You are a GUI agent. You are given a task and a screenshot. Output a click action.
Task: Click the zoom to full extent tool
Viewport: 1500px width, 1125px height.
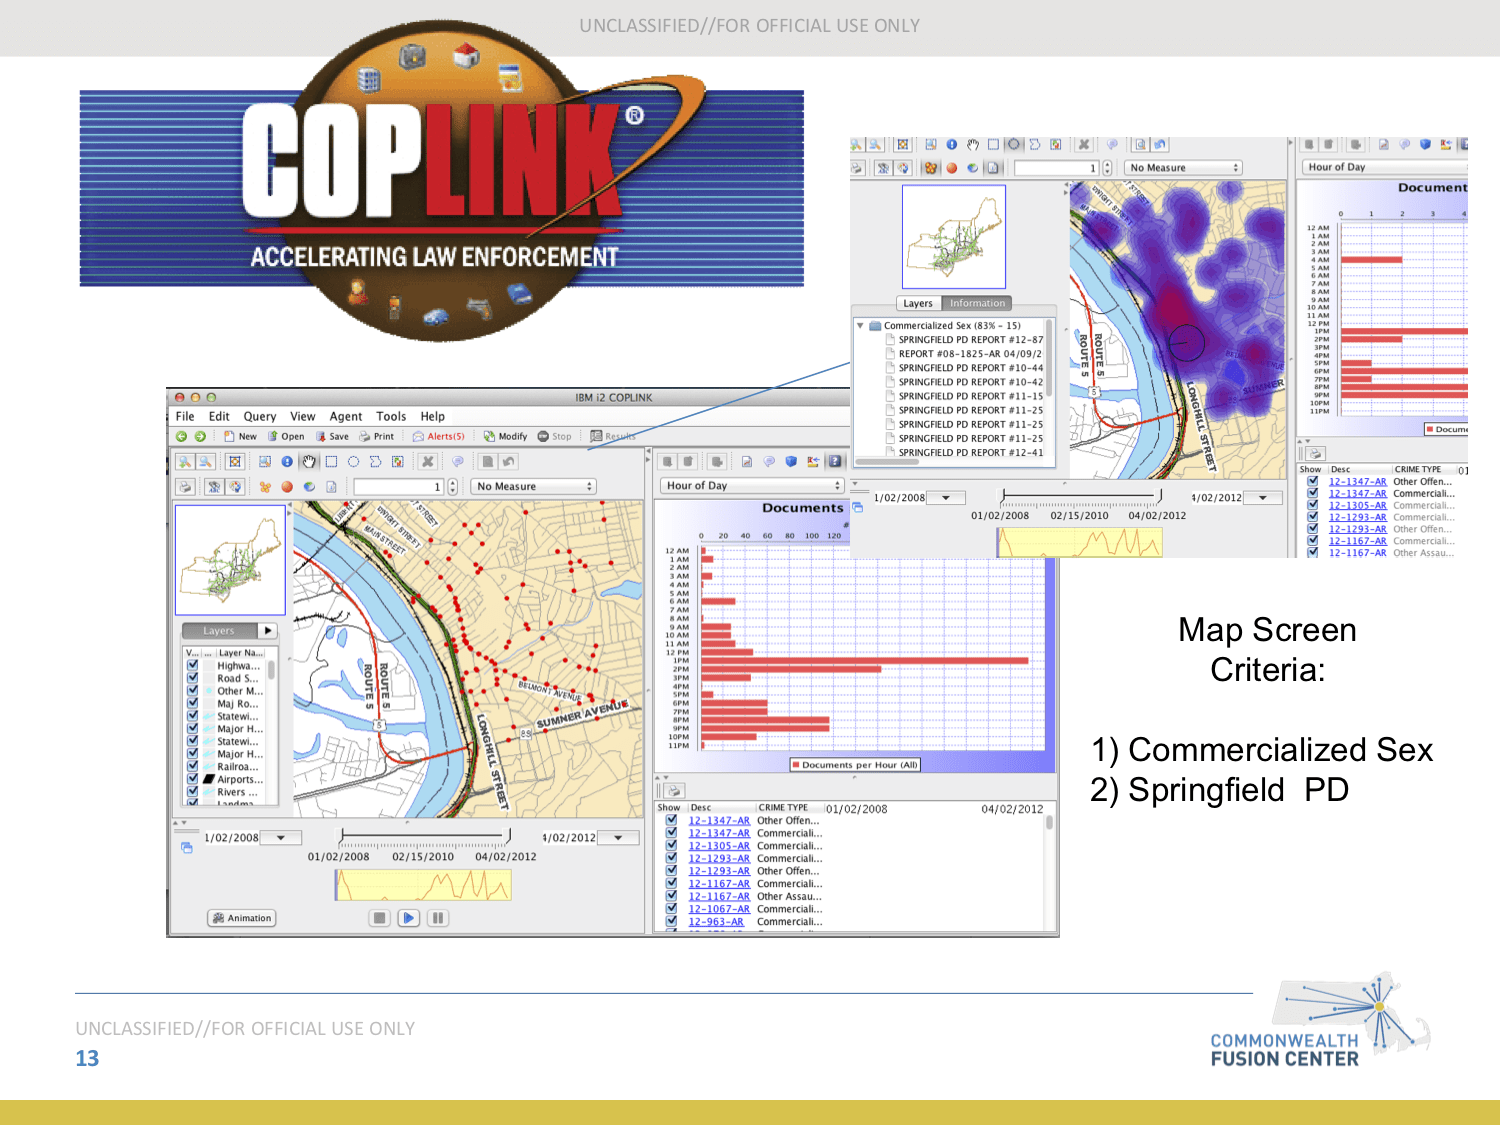pyautogui.click(x=235, y=461)
